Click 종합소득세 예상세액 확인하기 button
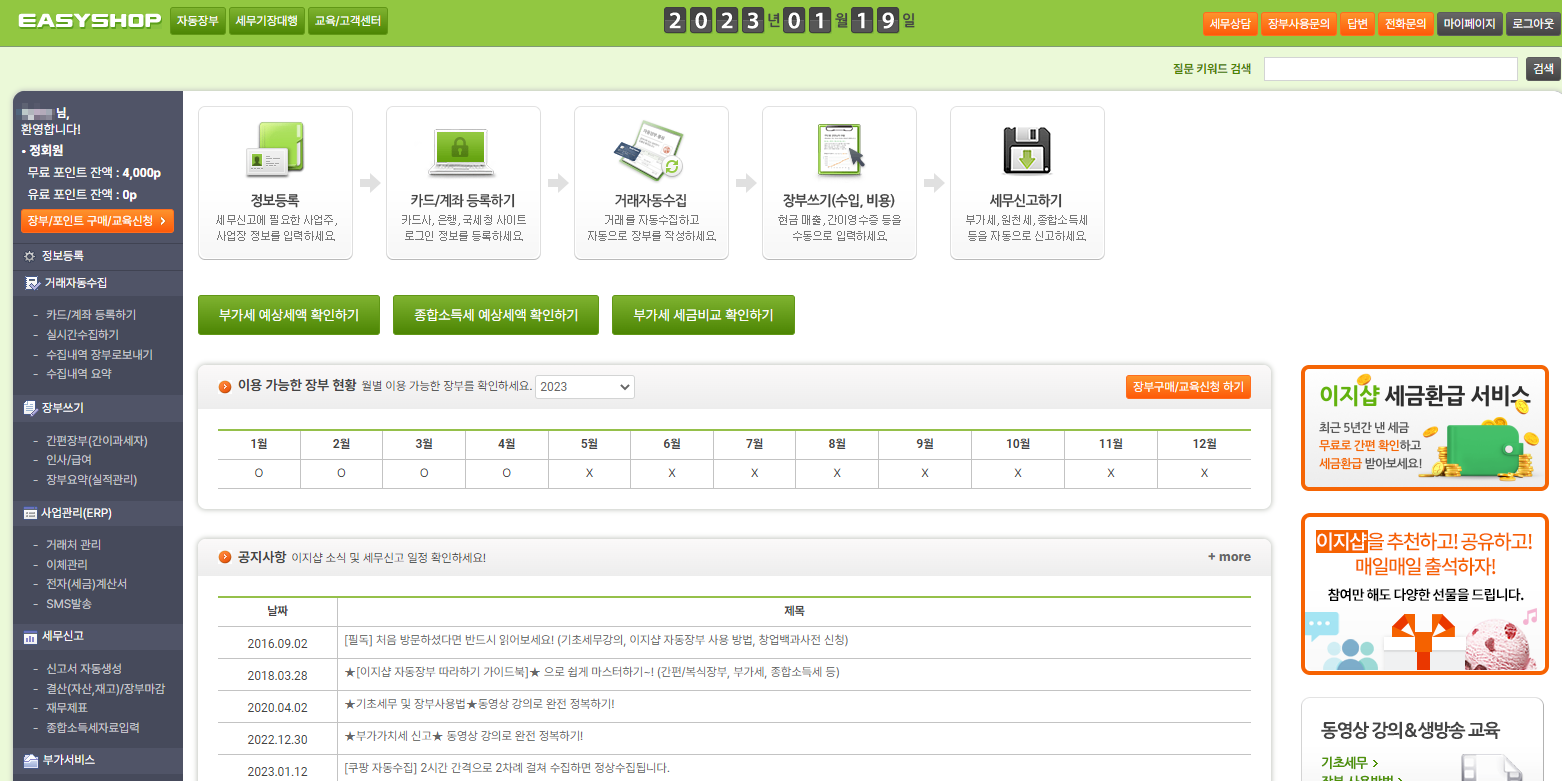 (496, 315)
